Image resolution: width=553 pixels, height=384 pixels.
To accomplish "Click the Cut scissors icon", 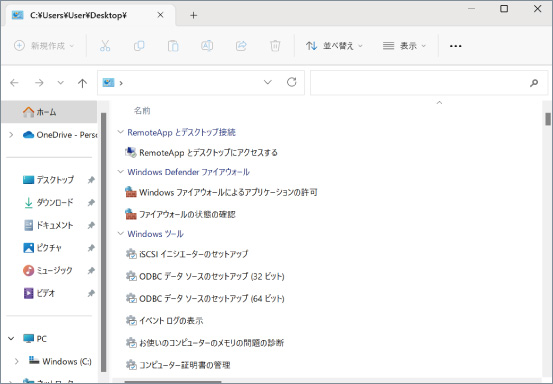I will tap(105, 46).
